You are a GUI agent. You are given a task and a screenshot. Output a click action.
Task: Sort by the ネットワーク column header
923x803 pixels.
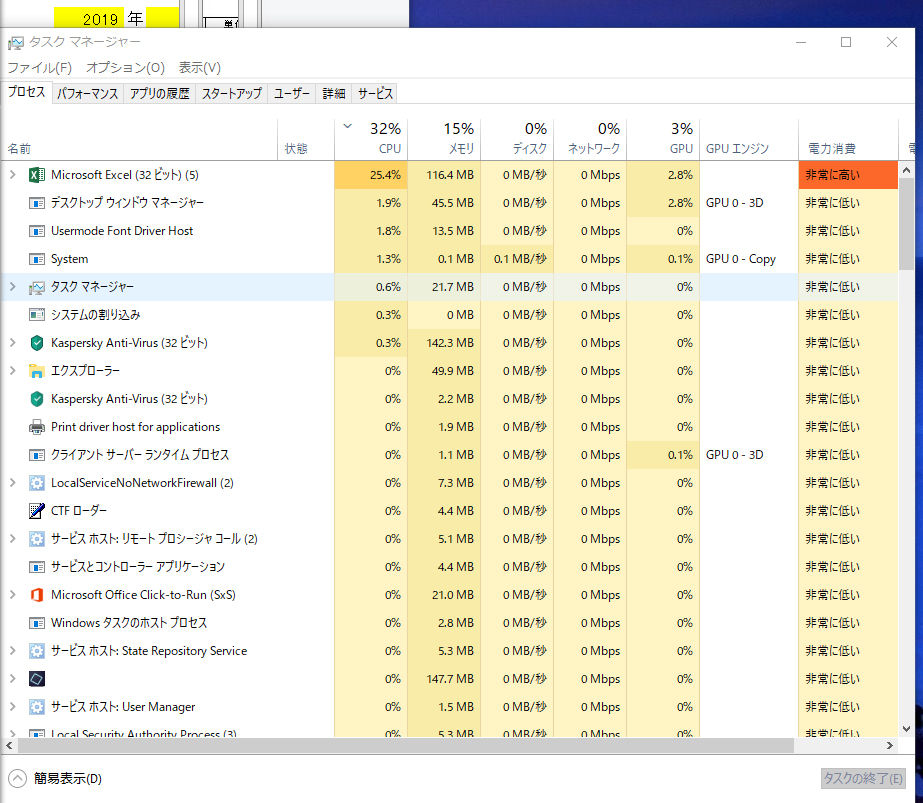coord(590,139)
